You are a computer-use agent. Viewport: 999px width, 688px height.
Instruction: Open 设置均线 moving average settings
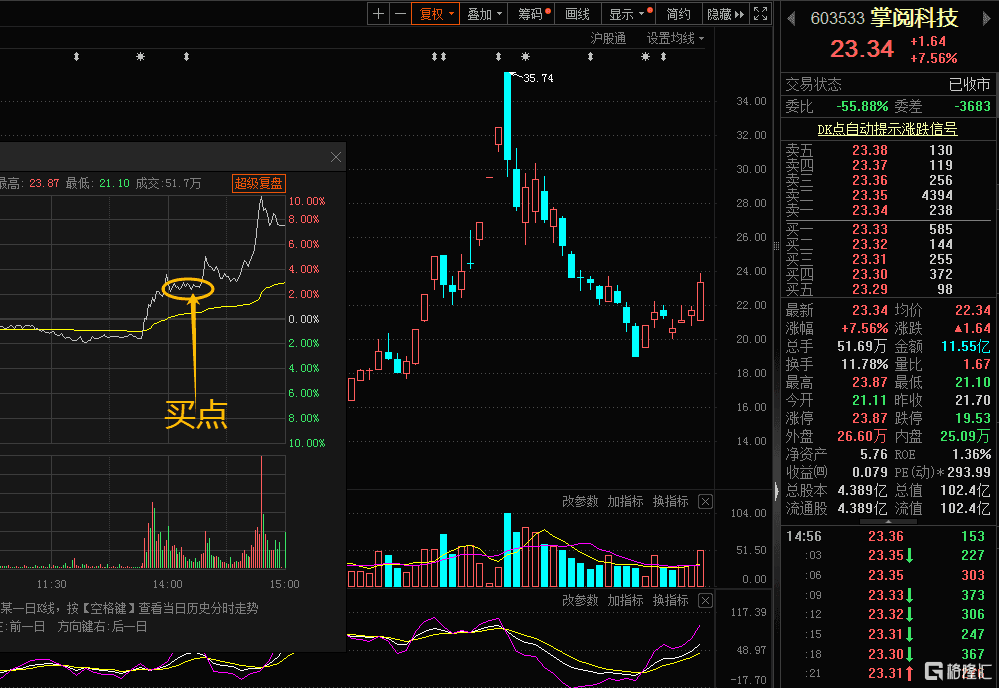click(675, 38)
